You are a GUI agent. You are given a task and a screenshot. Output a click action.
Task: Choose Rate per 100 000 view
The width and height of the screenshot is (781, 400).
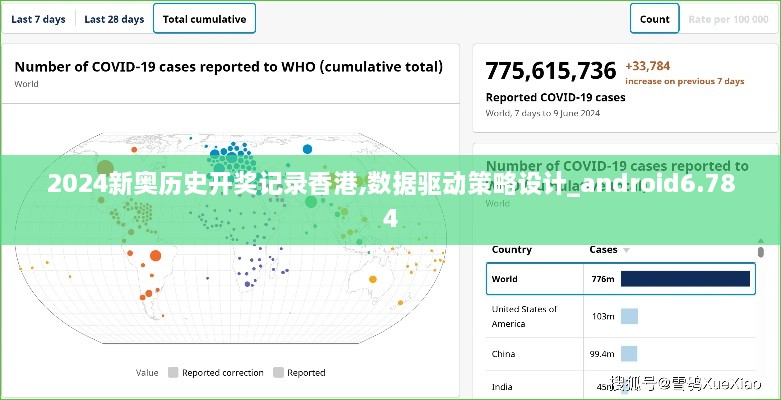(x=728, y=19)
